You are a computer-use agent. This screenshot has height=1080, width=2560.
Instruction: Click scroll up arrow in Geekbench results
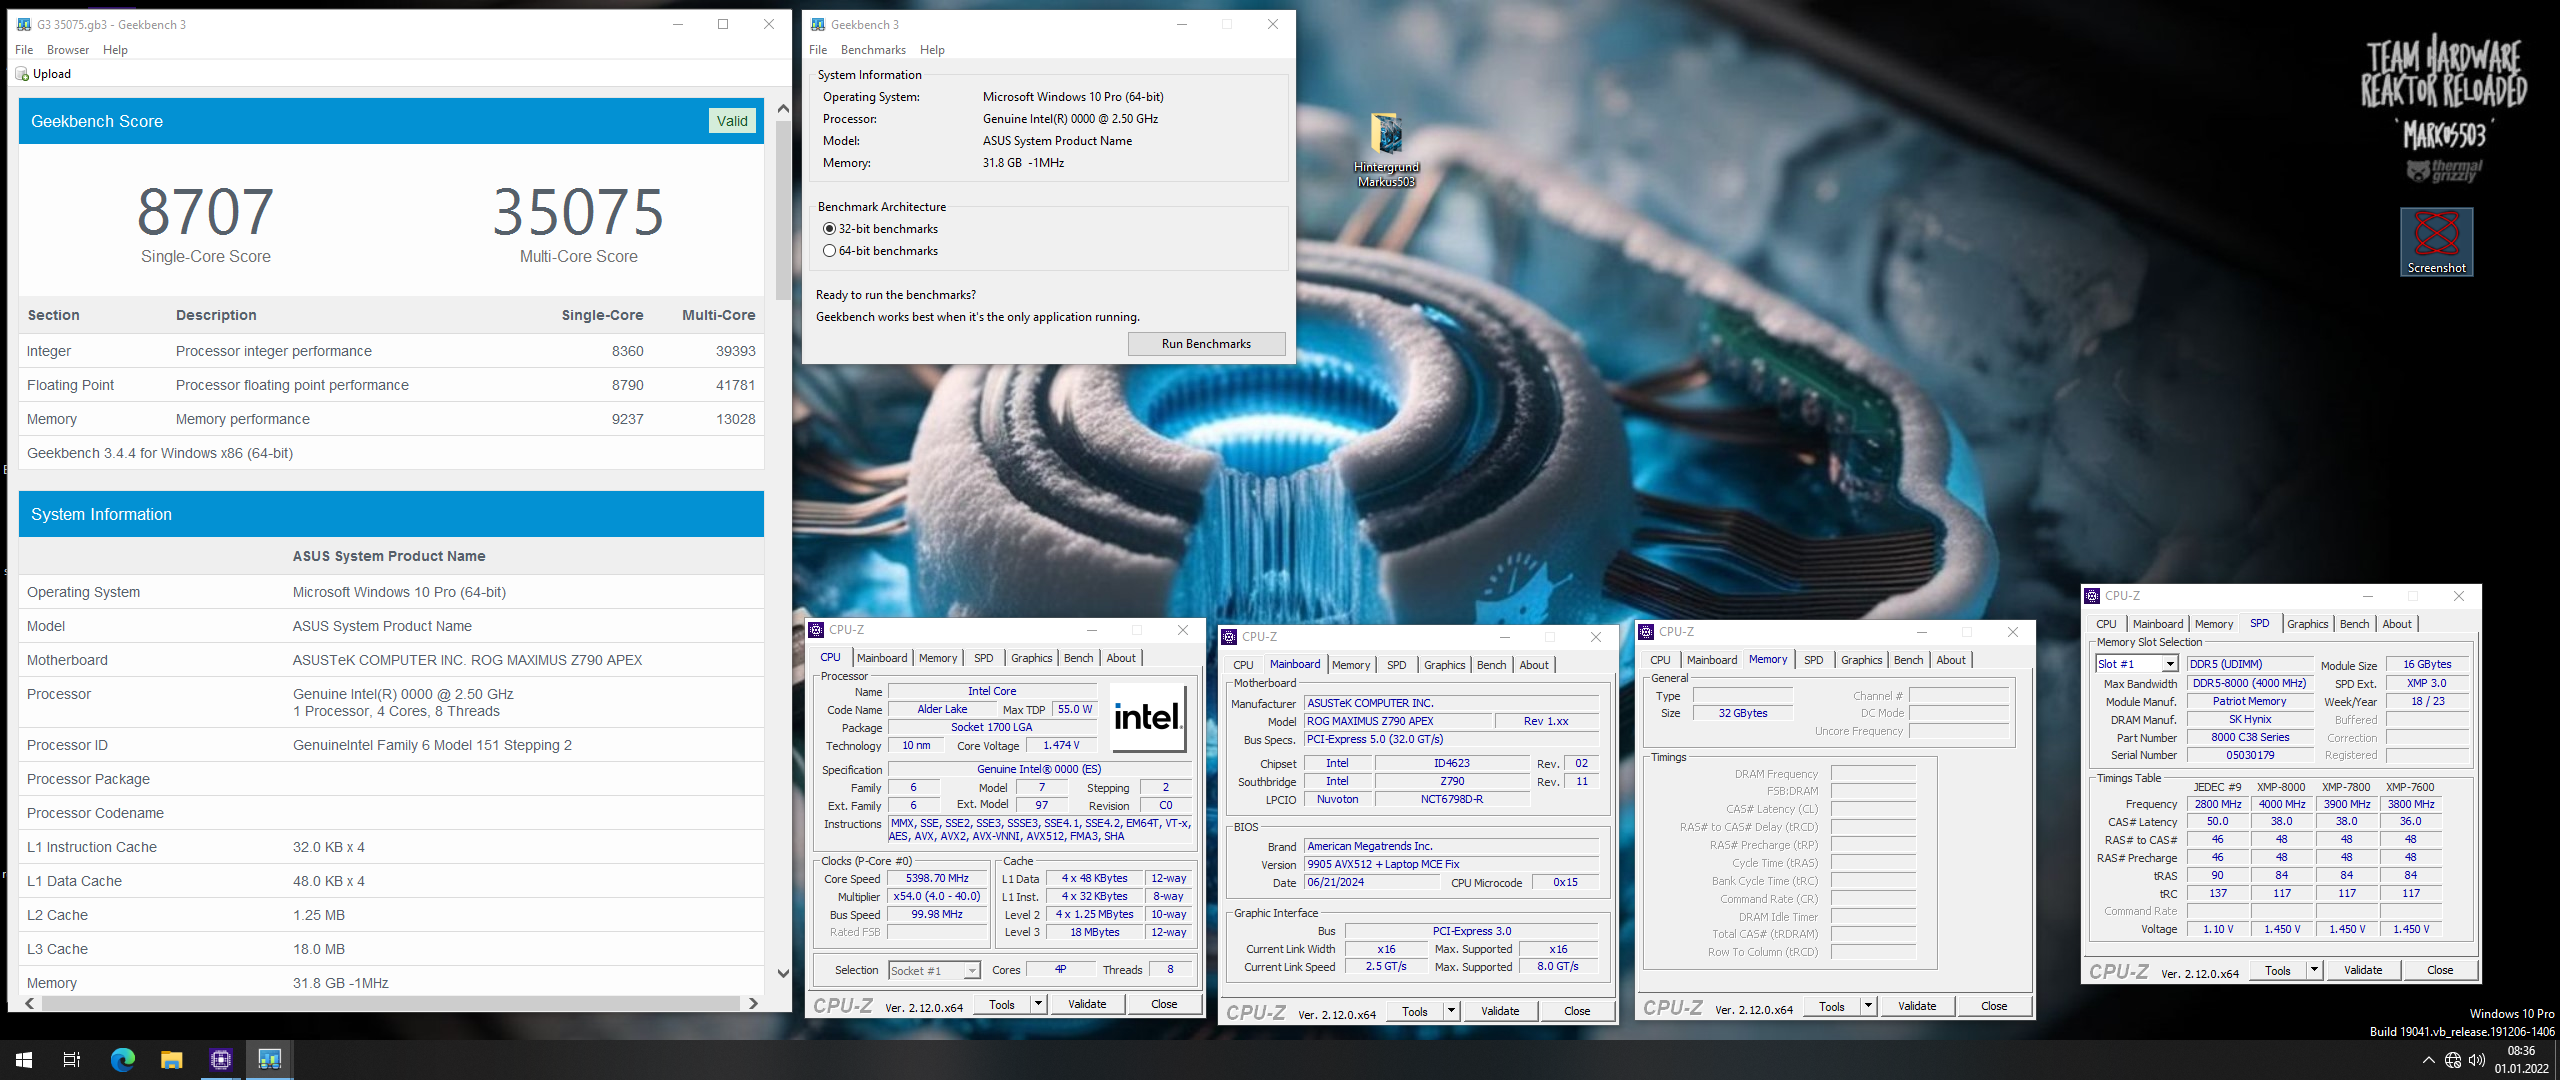[x=783, y=108]
